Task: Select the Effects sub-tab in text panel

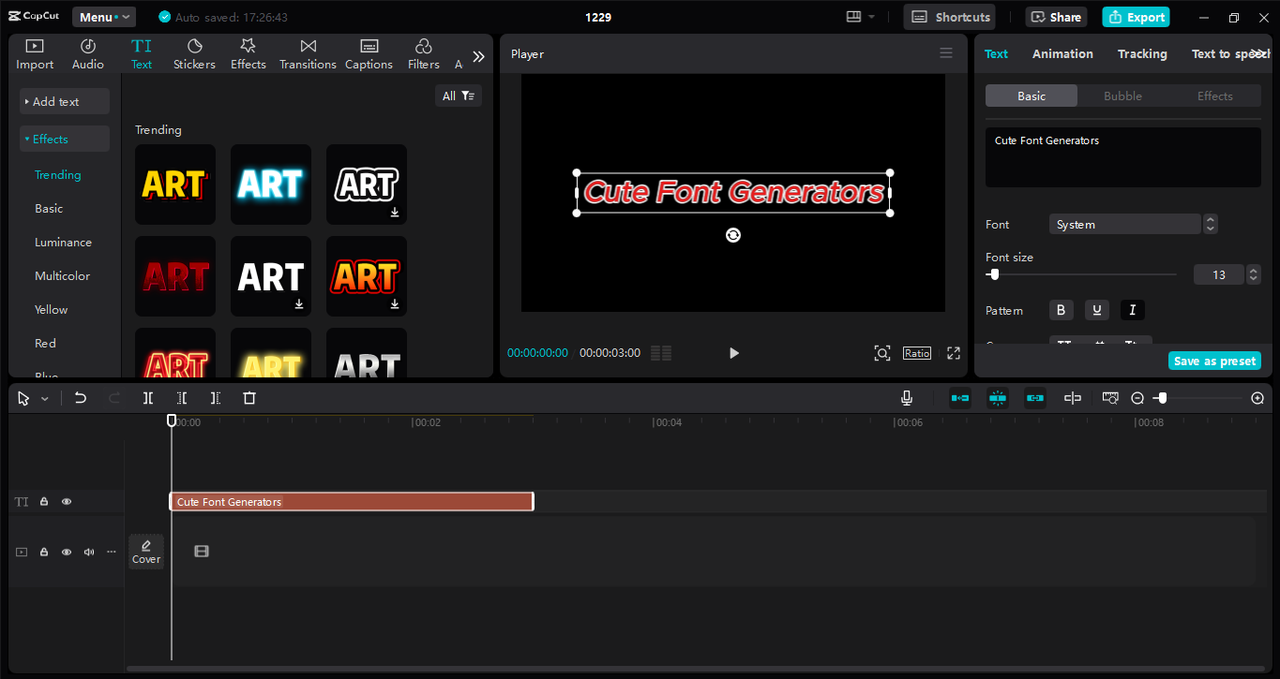Action: click(x=1215, y=96)
